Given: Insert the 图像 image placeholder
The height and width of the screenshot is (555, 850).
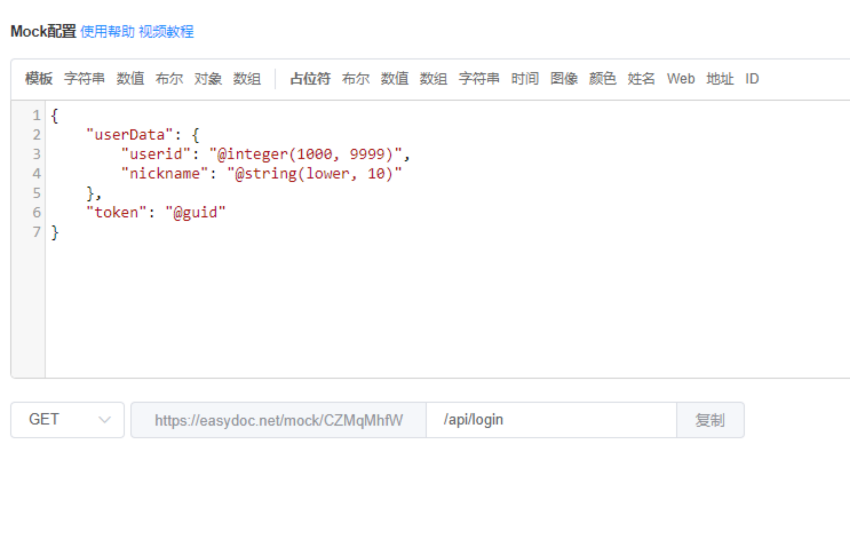Looking at the screenshot, I should [x=564, y=78].
